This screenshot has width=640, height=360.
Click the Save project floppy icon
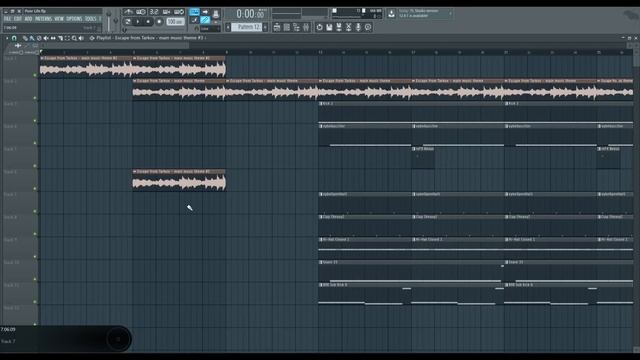(x=329, y=27)
